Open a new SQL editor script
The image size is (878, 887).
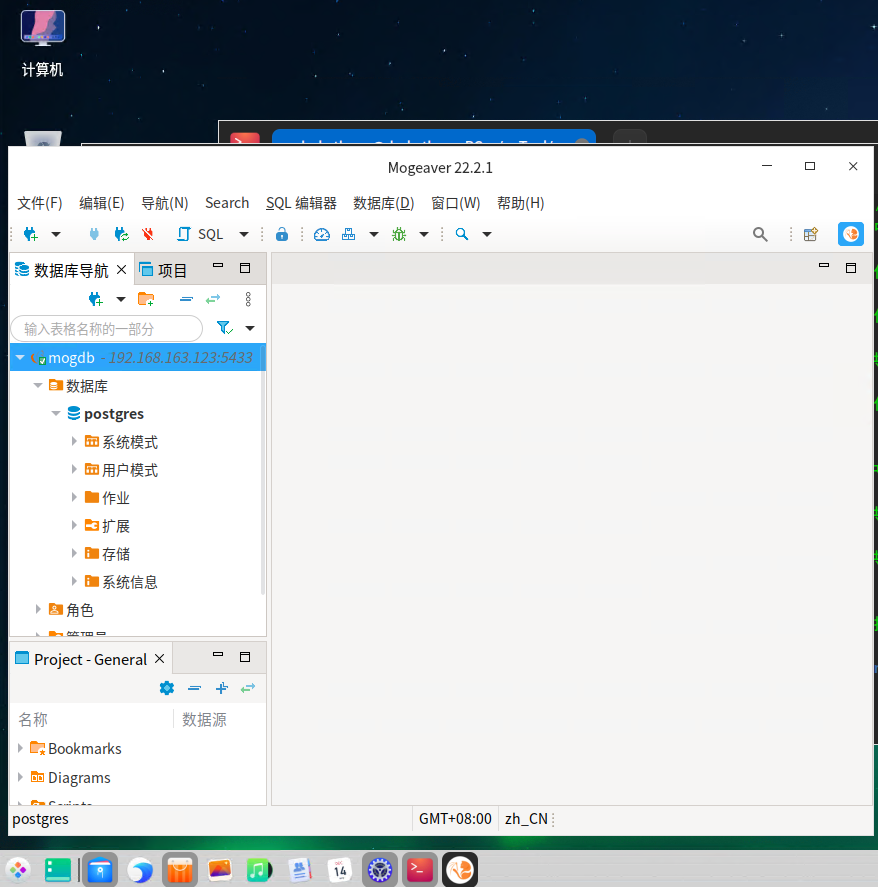tap(200, 234)
